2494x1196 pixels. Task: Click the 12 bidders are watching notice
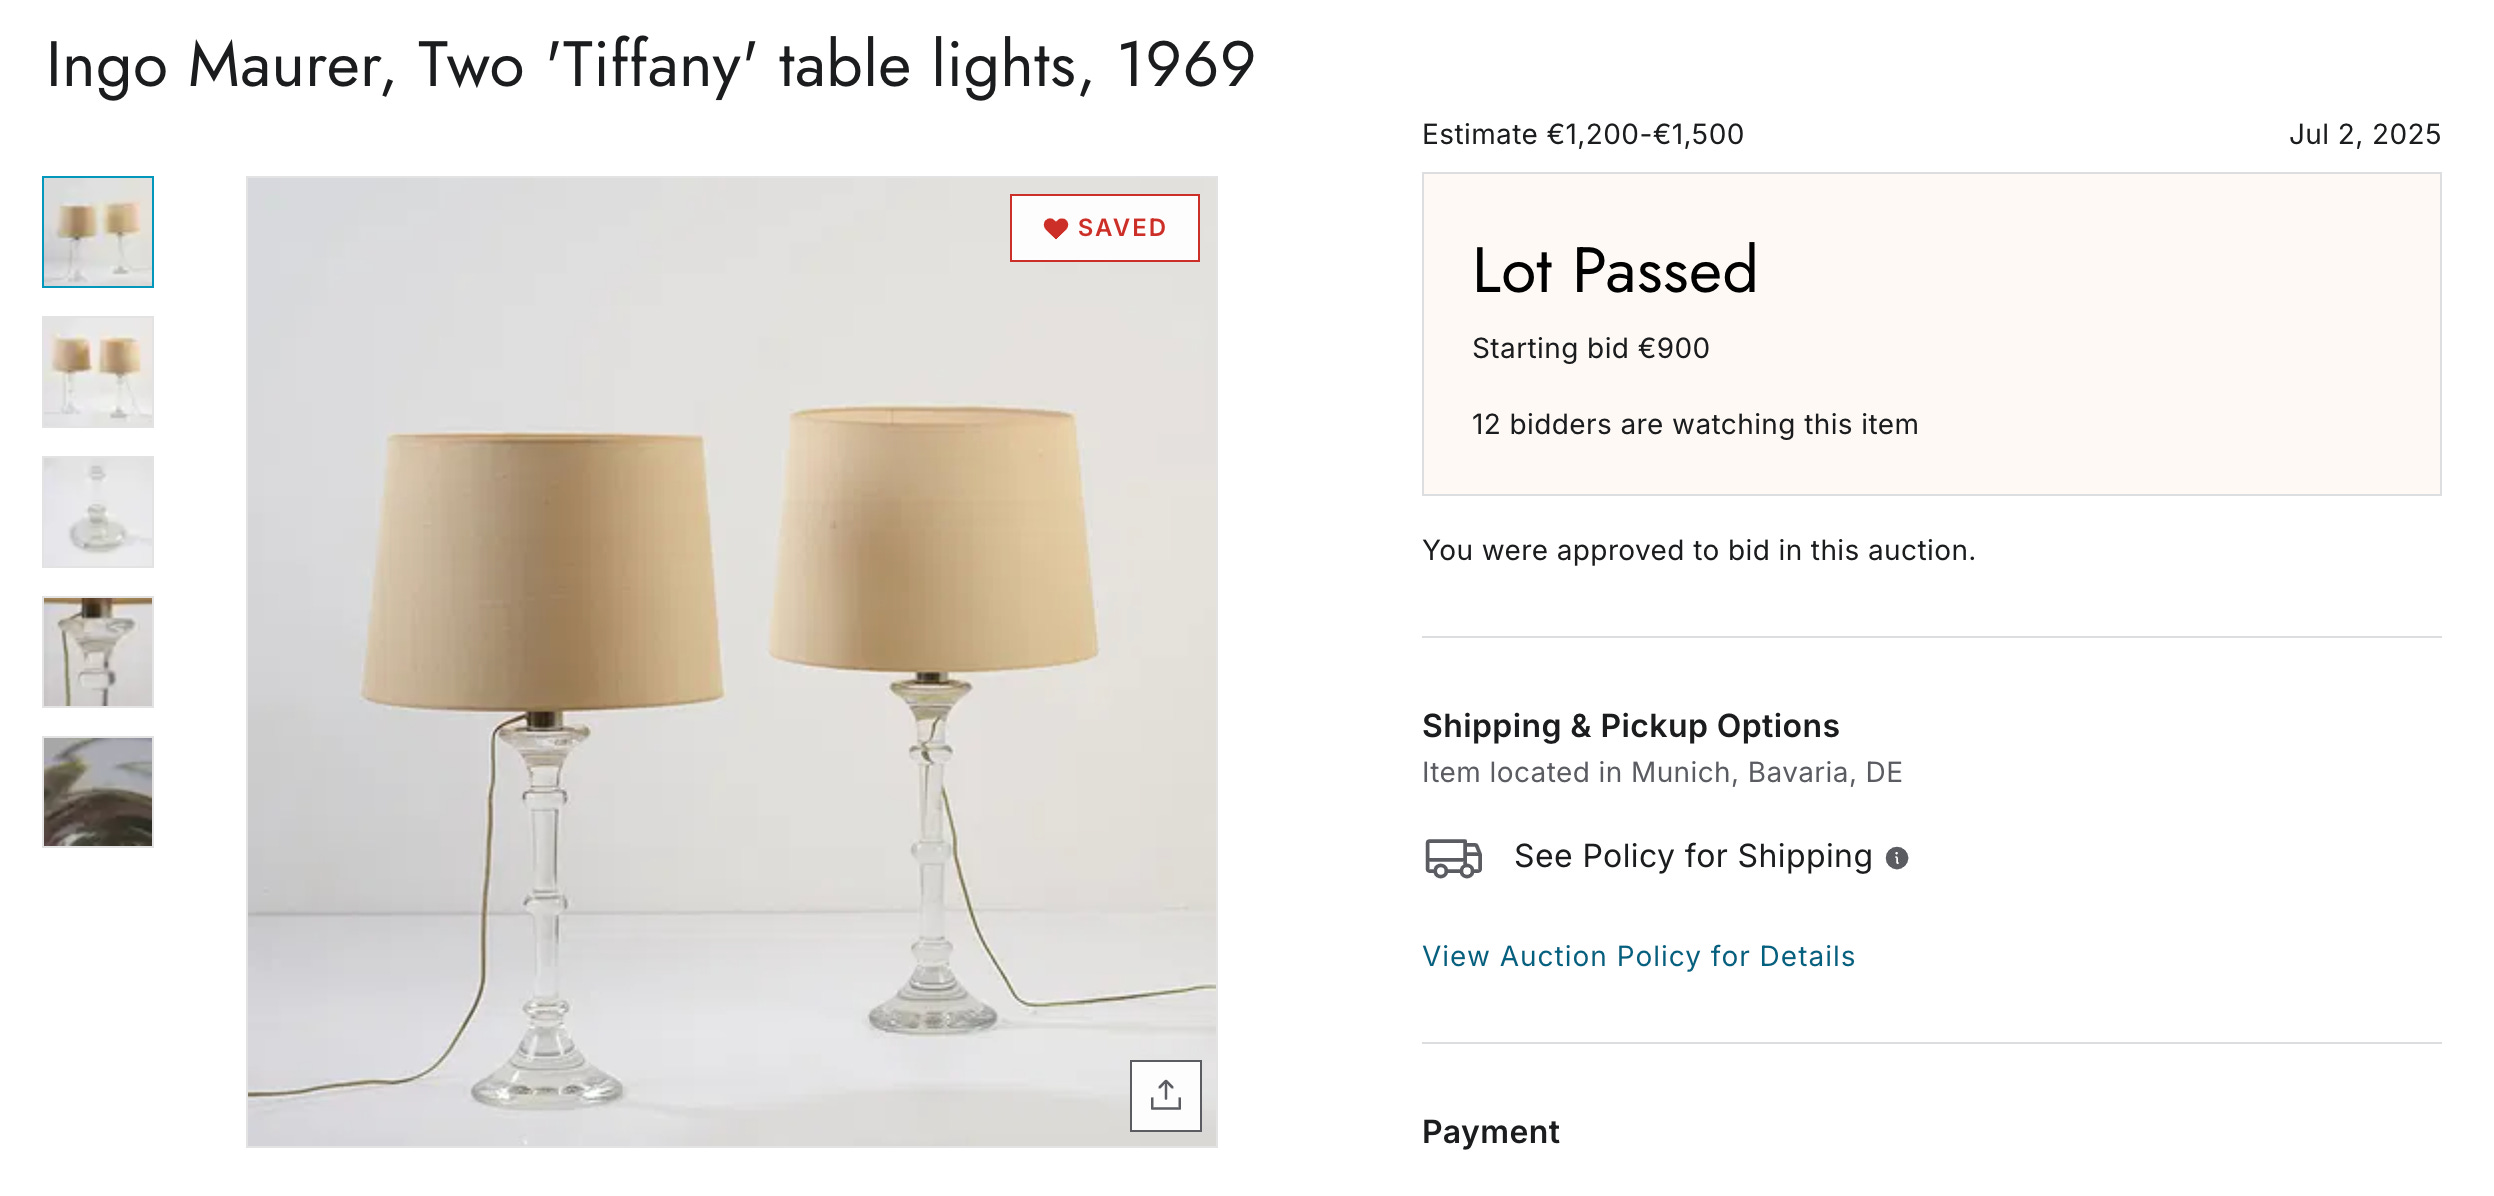[x=1694, y=424]
